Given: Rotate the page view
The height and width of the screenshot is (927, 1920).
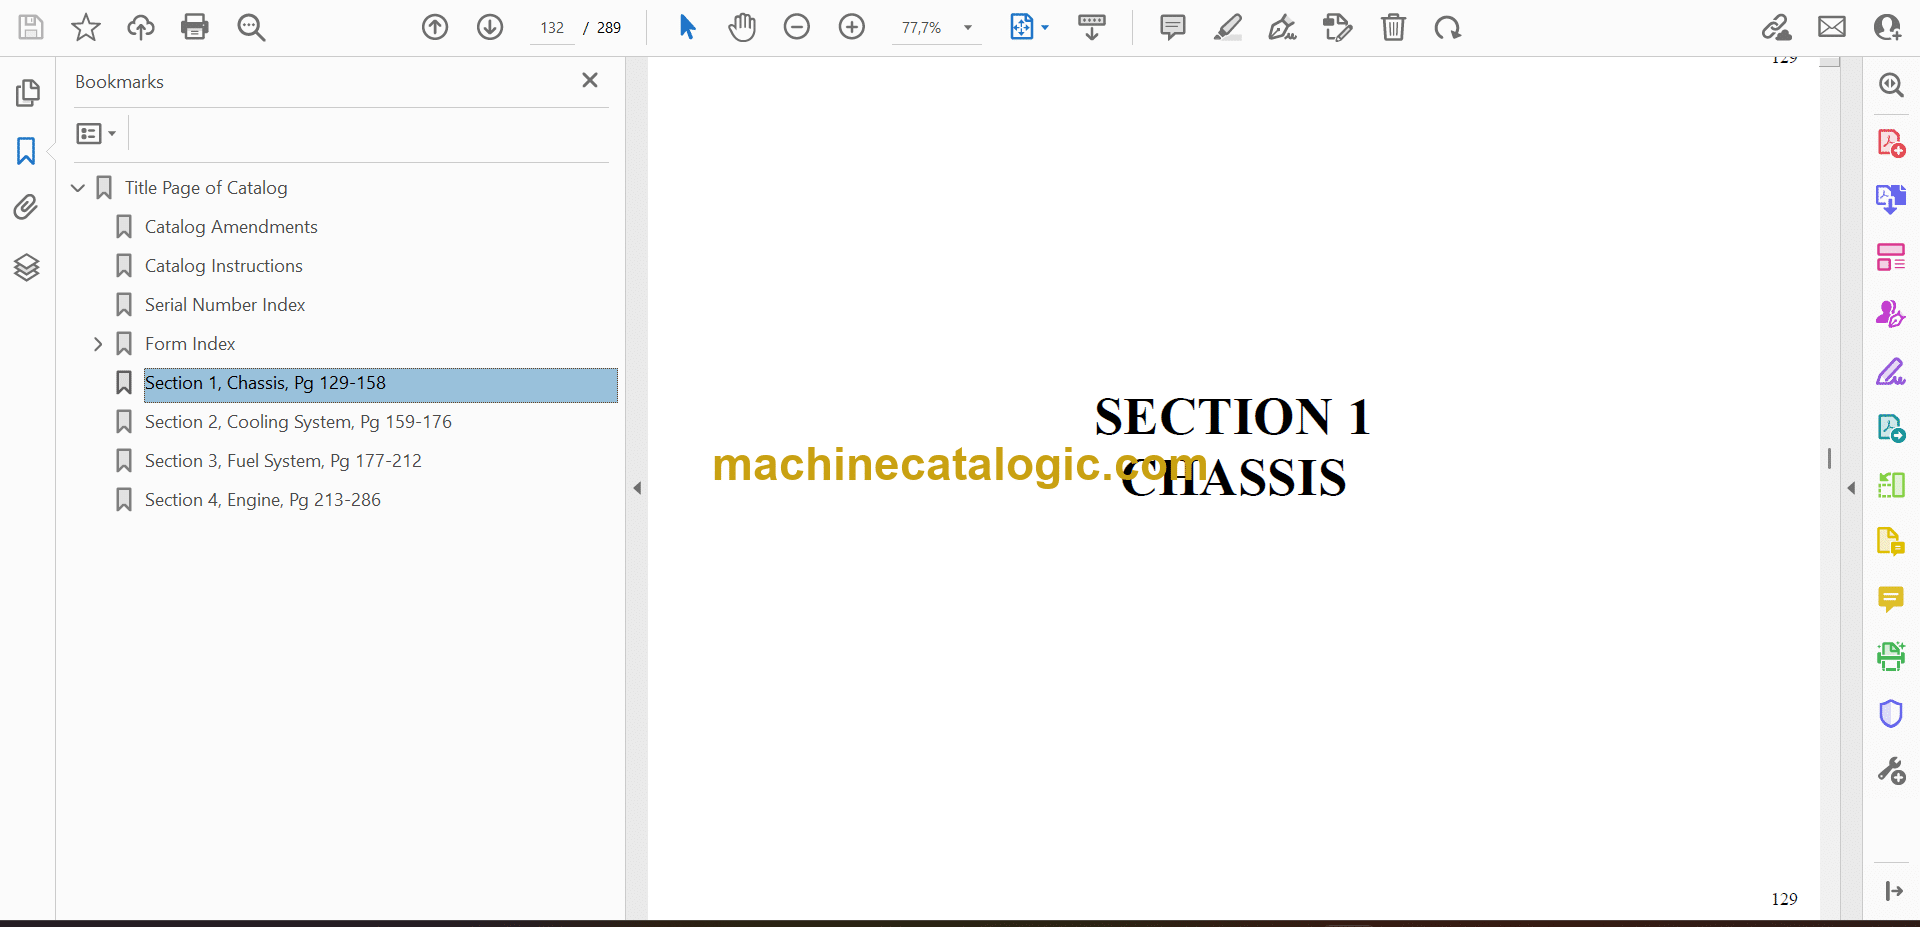Looking at the screenshot, I should (x=1447, y=27).
